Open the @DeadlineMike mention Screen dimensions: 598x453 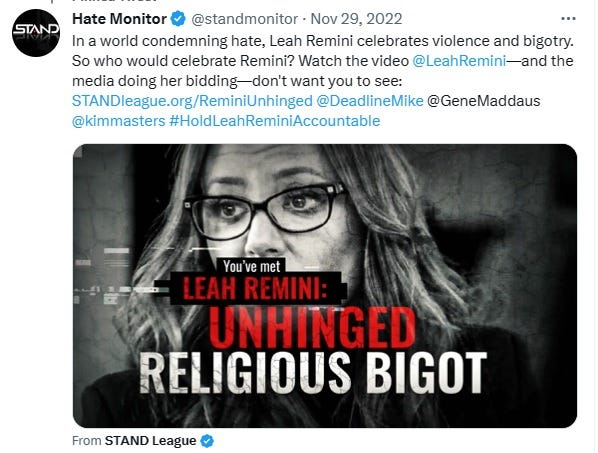click(370, 101)
